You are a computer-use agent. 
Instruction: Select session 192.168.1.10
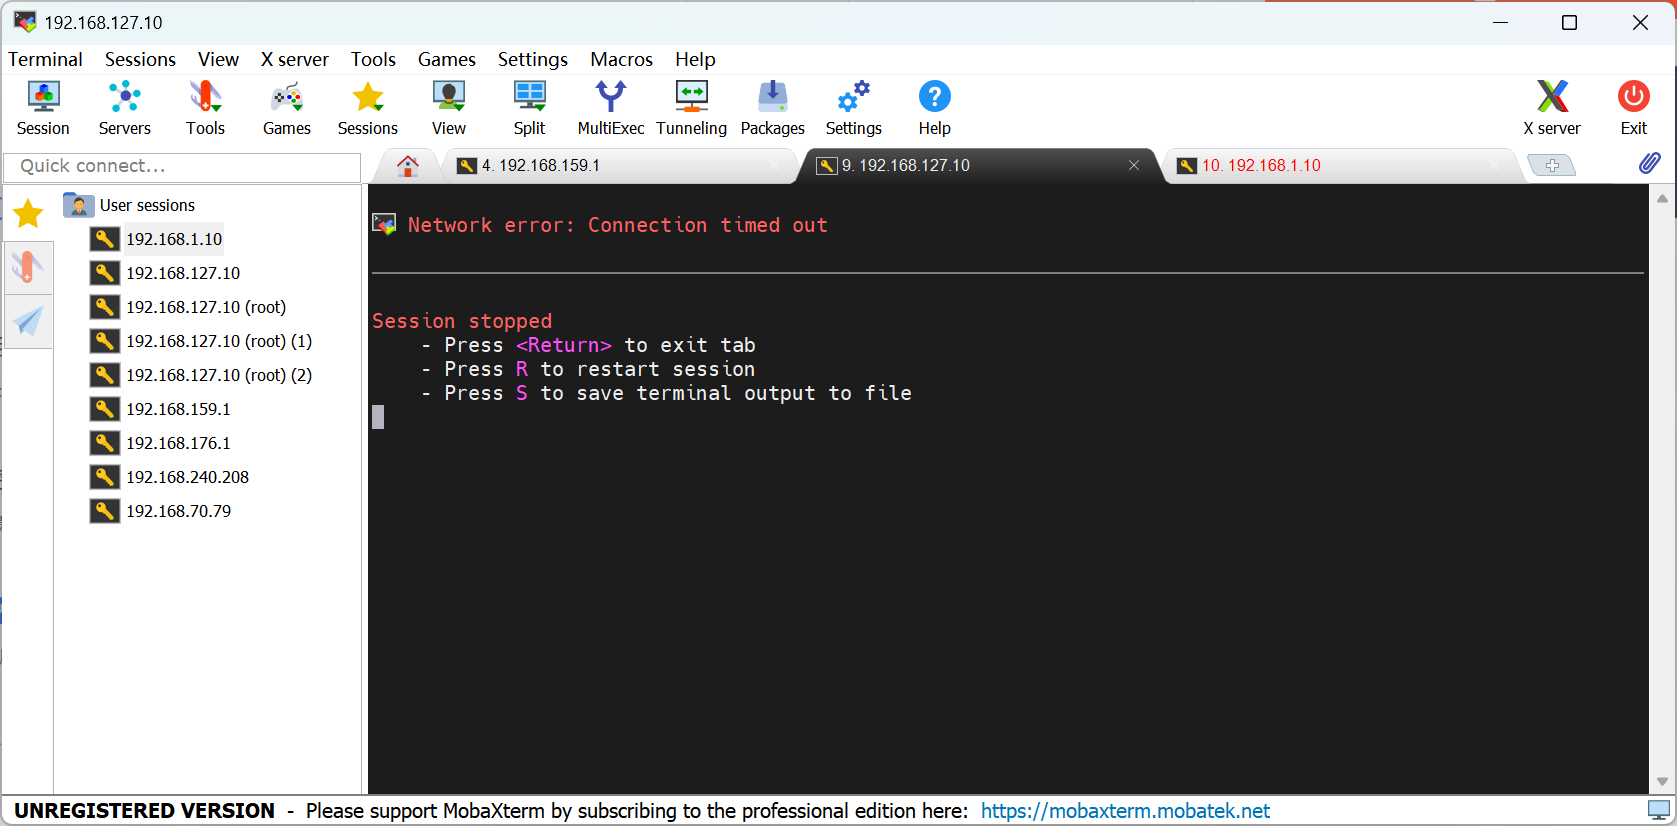[x=156, y=239]
